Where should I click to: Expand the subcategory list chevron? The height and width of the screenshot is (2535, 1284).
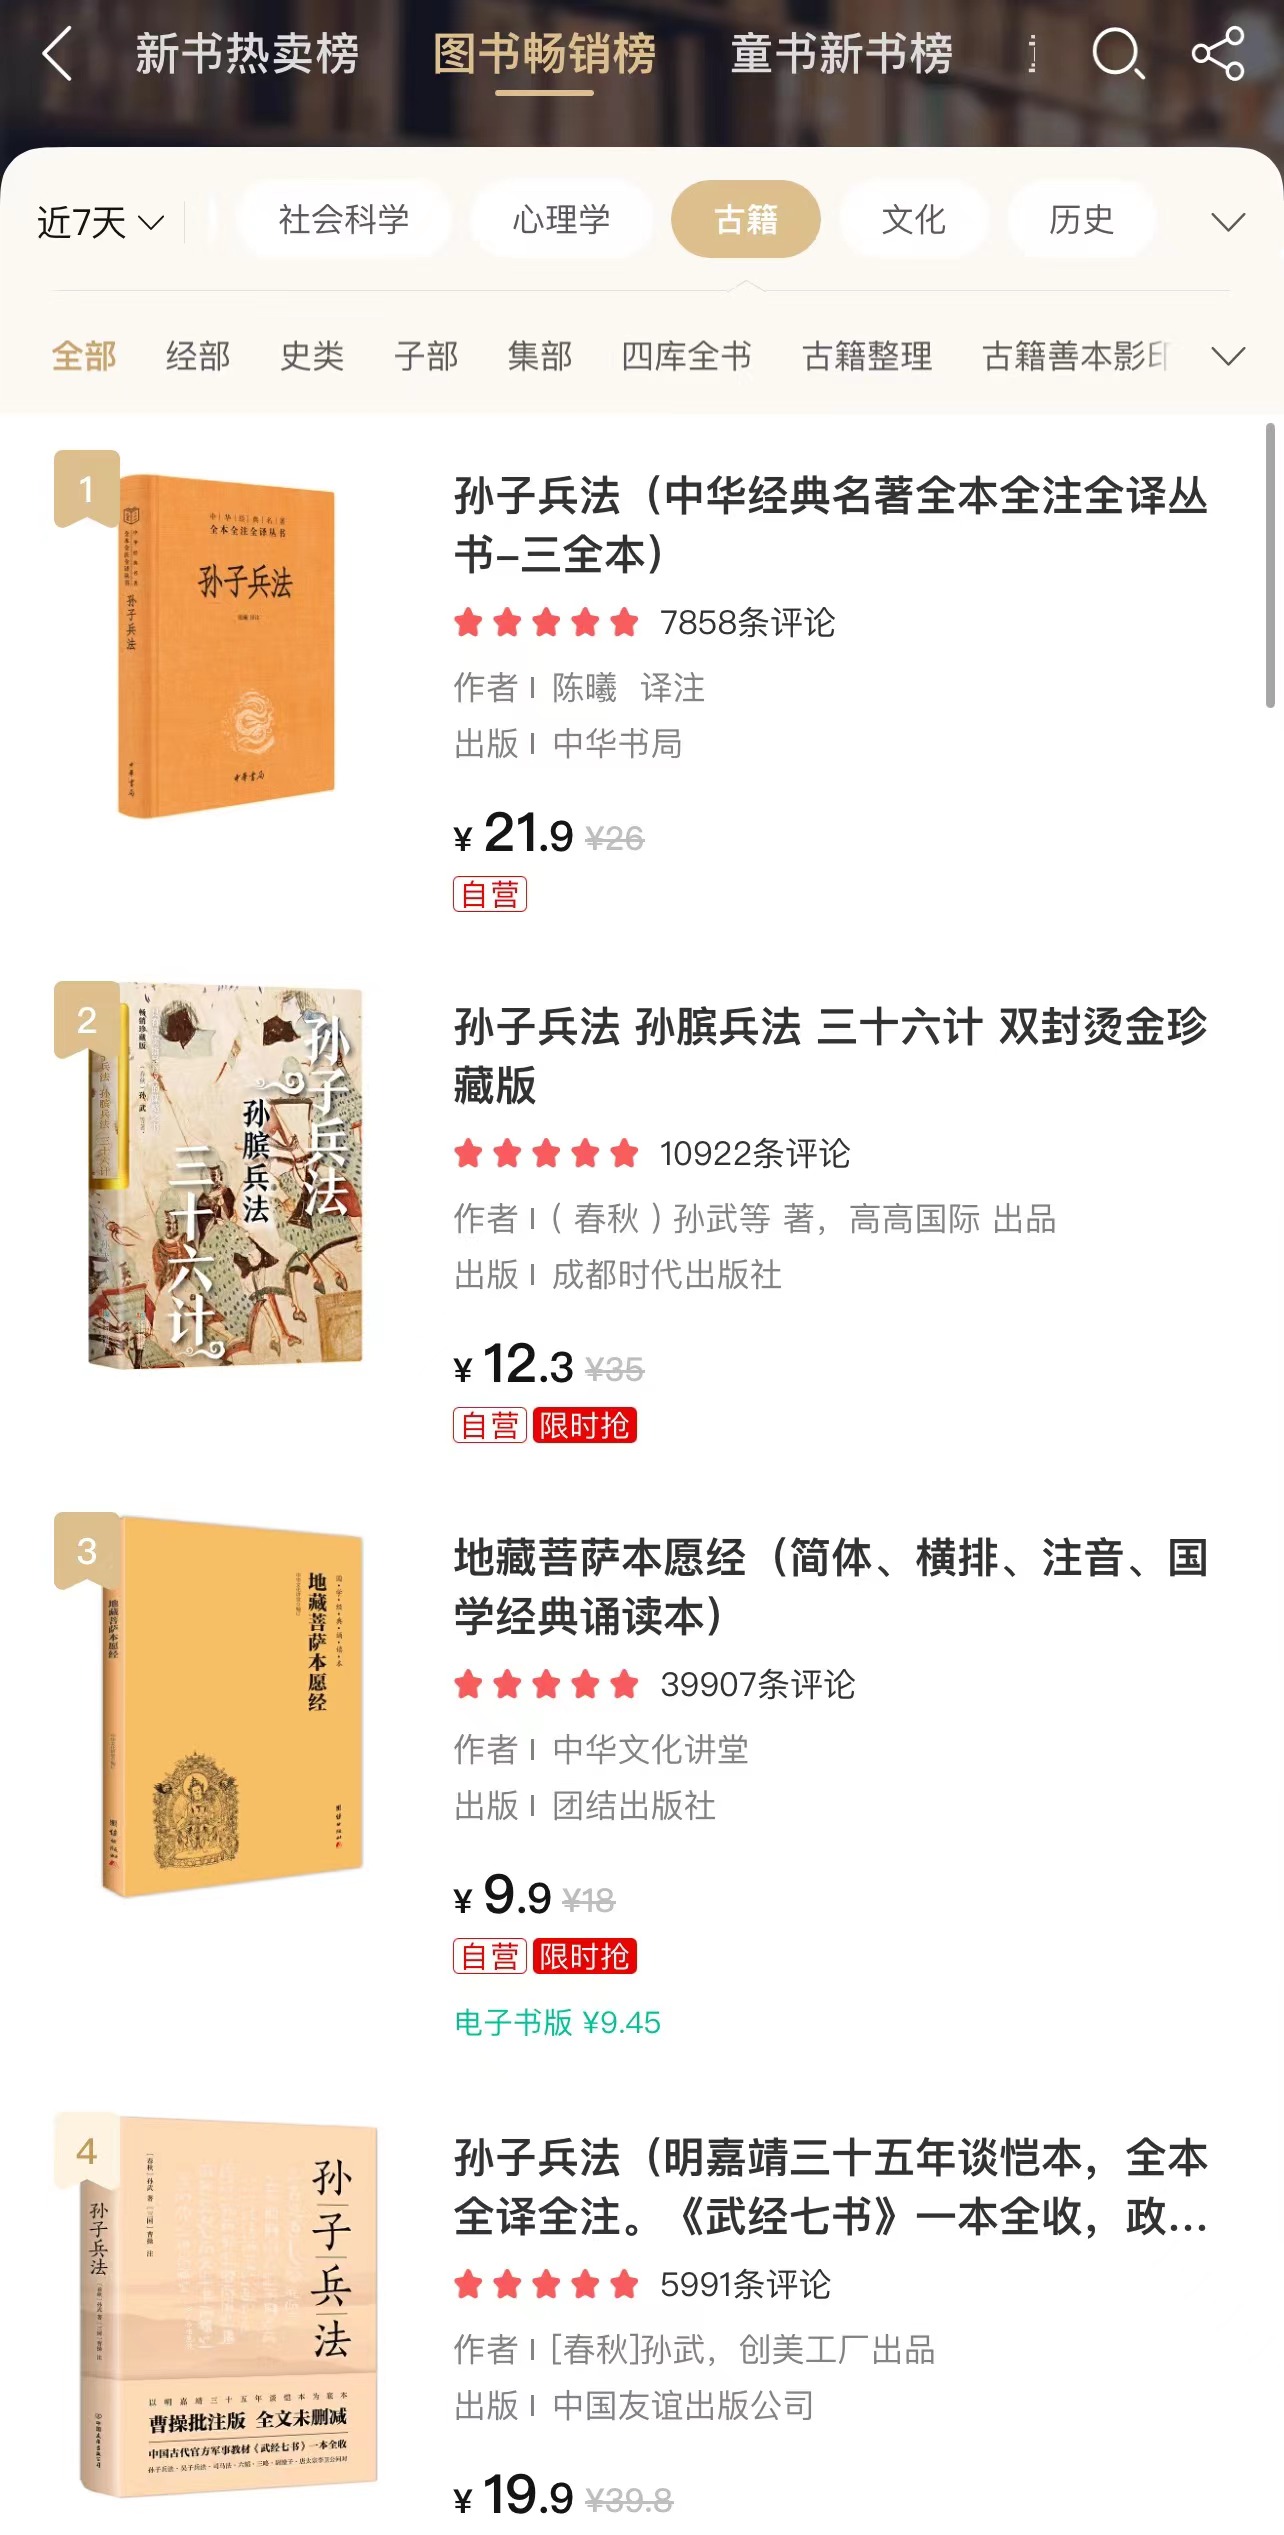coord(1228,356)
